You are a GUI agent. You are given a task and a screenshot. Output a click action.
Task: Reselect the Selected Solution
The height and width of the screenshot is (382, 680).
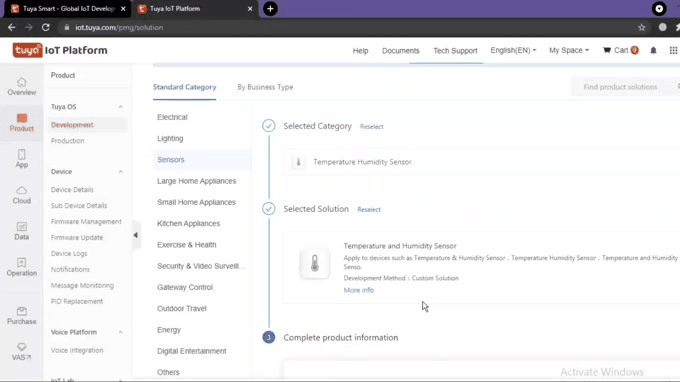pyautogui.click(x=369, y=209)
